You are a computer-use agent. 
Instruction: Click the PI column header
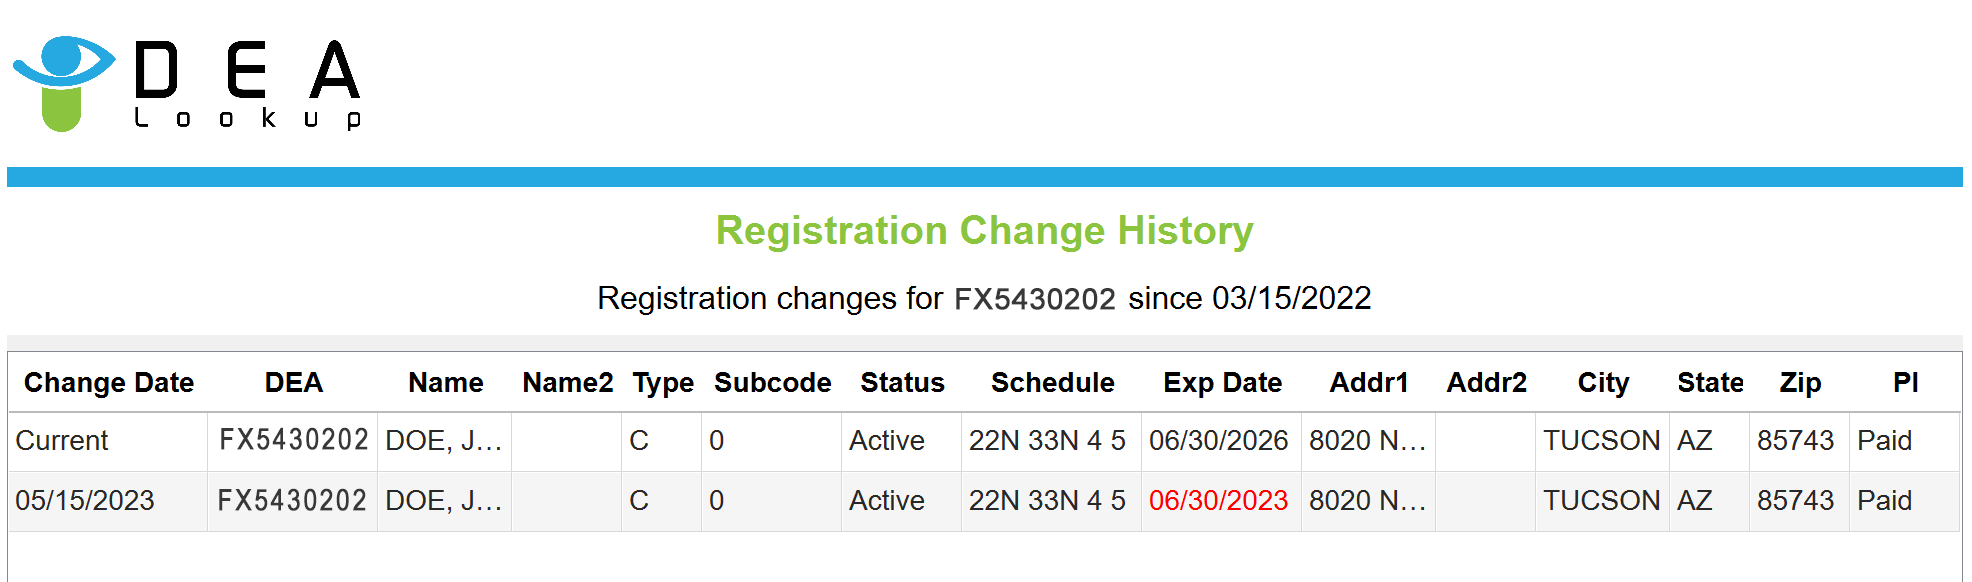tap(1905, 383)
